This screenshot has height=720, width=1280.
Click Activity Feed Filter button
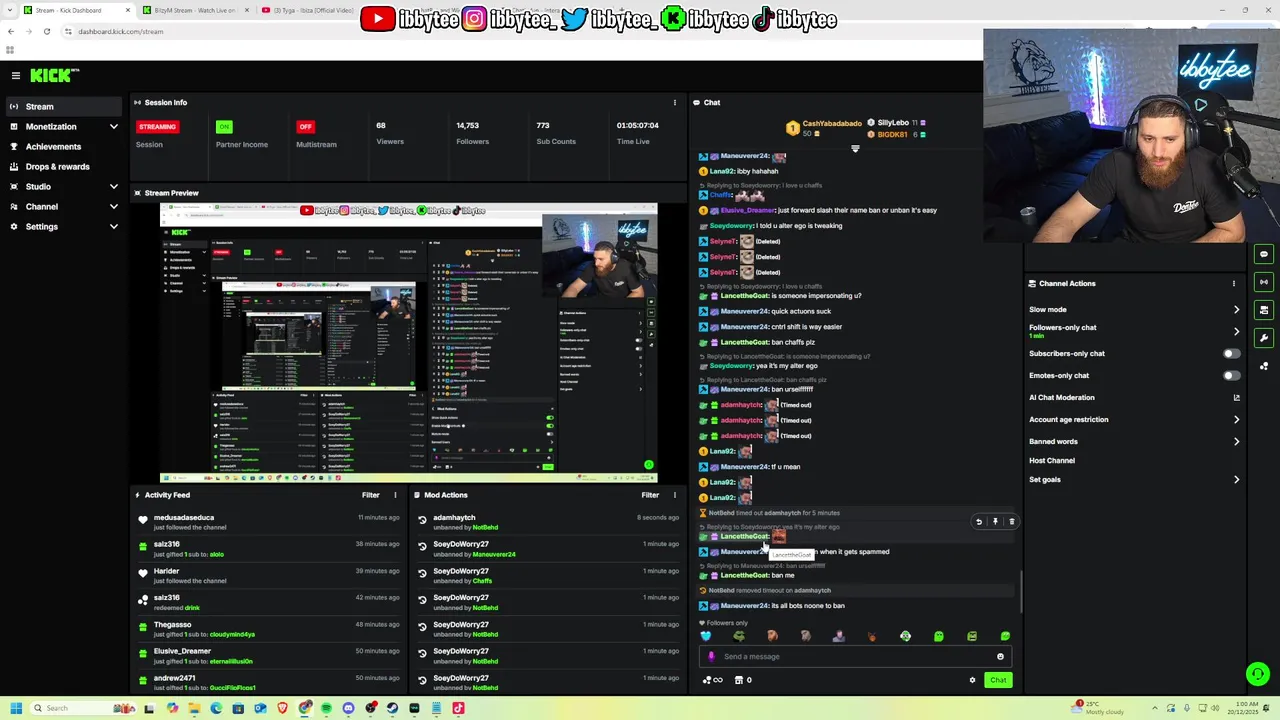(x=371, y=495)
